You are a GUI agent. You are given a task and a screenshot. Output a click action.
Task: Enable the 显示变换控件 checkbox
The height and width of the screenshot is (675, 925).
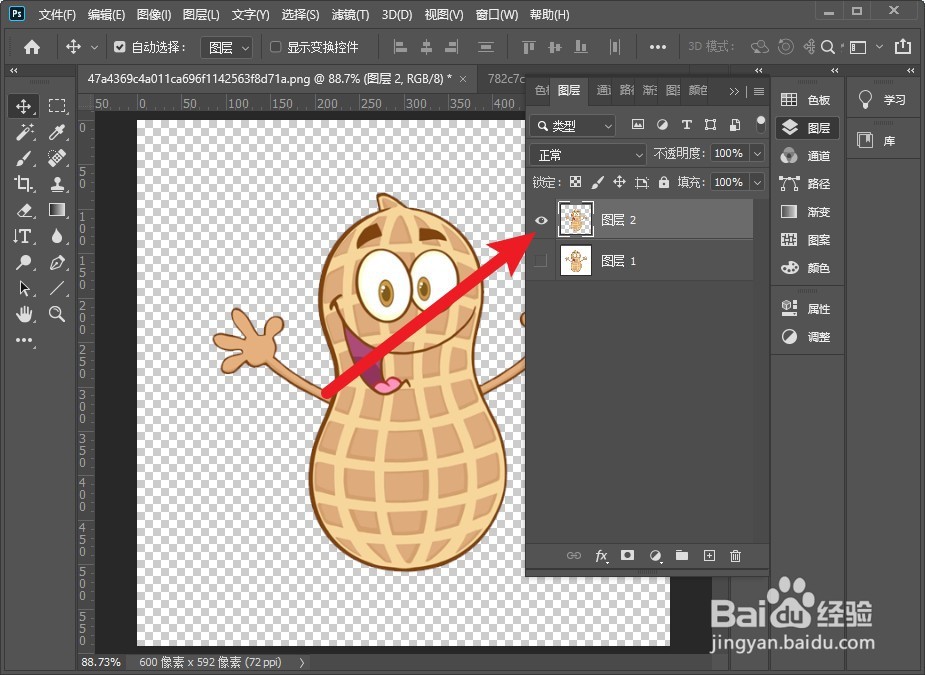click(275, 47)
